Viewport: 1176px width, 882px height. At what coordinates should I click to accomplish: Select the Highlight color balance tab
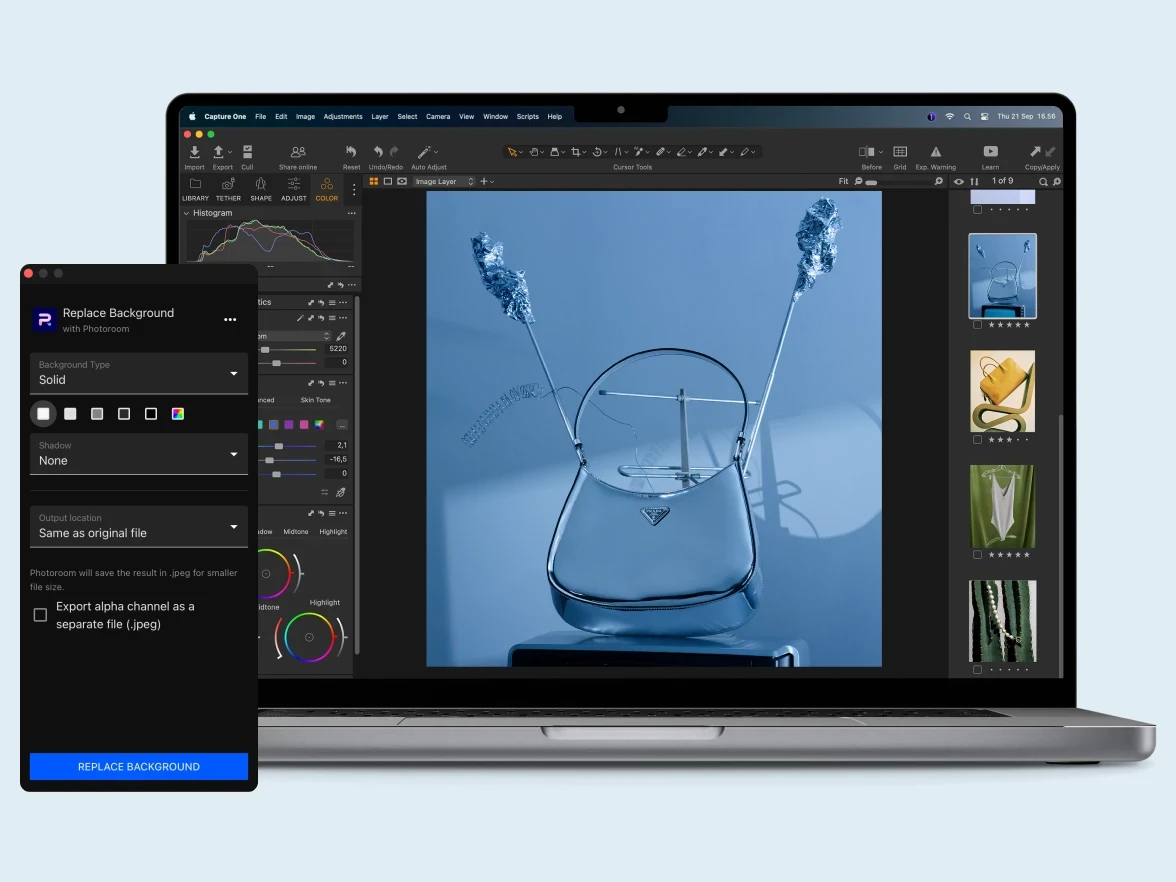(333, 532)
